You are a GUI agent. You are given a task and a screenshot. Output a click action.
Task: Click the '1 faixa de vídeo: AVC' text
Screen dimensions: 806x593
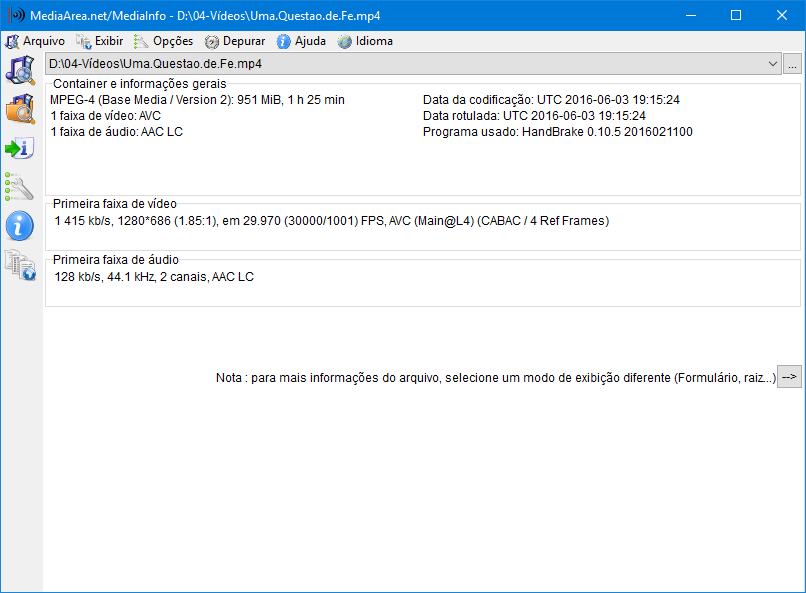tap(106, 116)
